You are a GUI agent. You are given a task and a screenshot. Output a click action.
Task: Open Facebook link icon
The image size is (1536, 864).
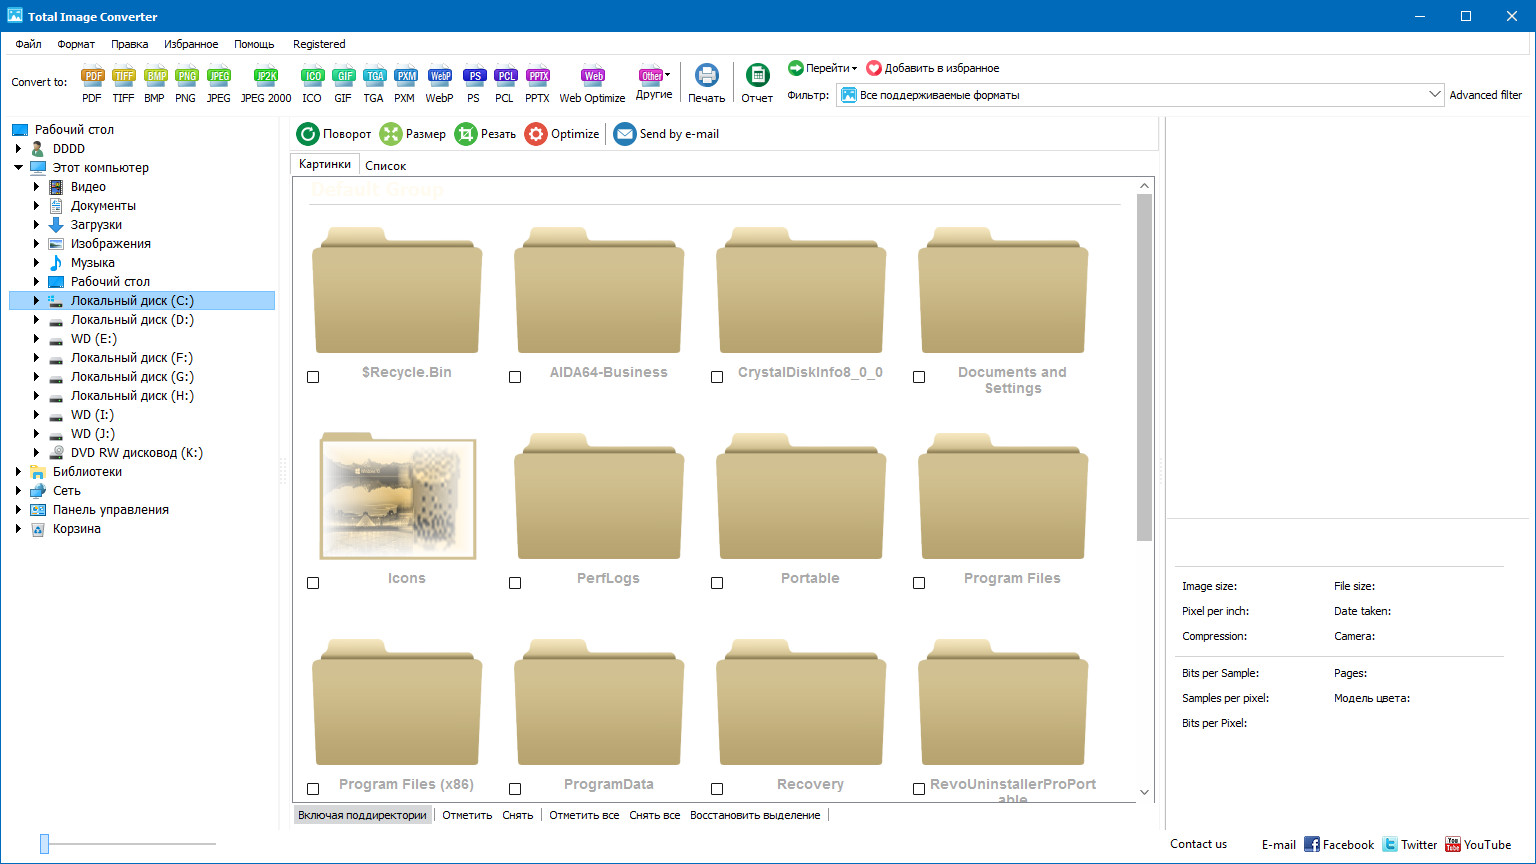click(x=1312, y=845)
